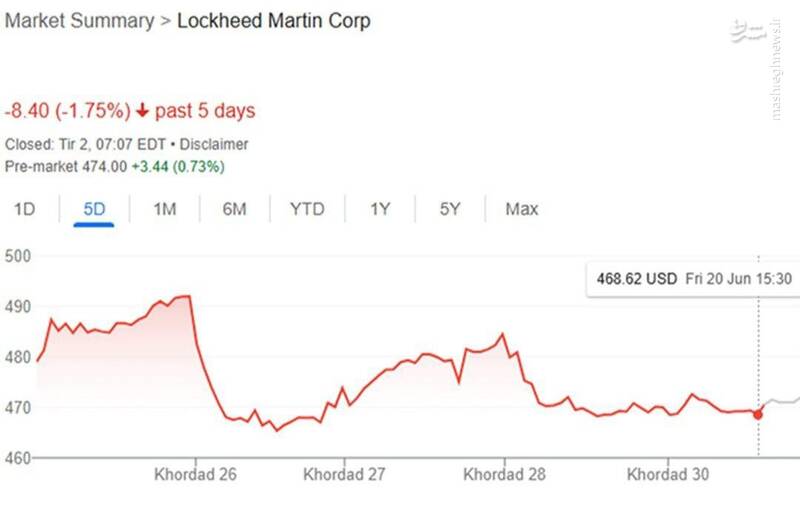Click the Market Summary breadcrumb link
This screenshot has height=529, width=800.
point(80,21)
